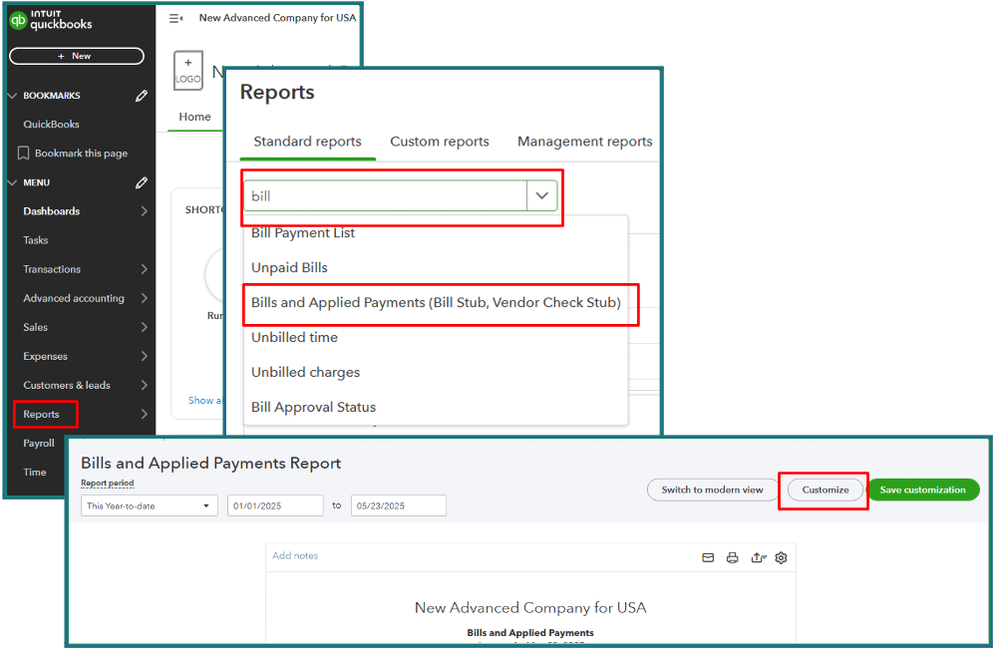Click the start date field 01/01/2025
This screenshot has height=653, width=999.
[x=275, y=506]
